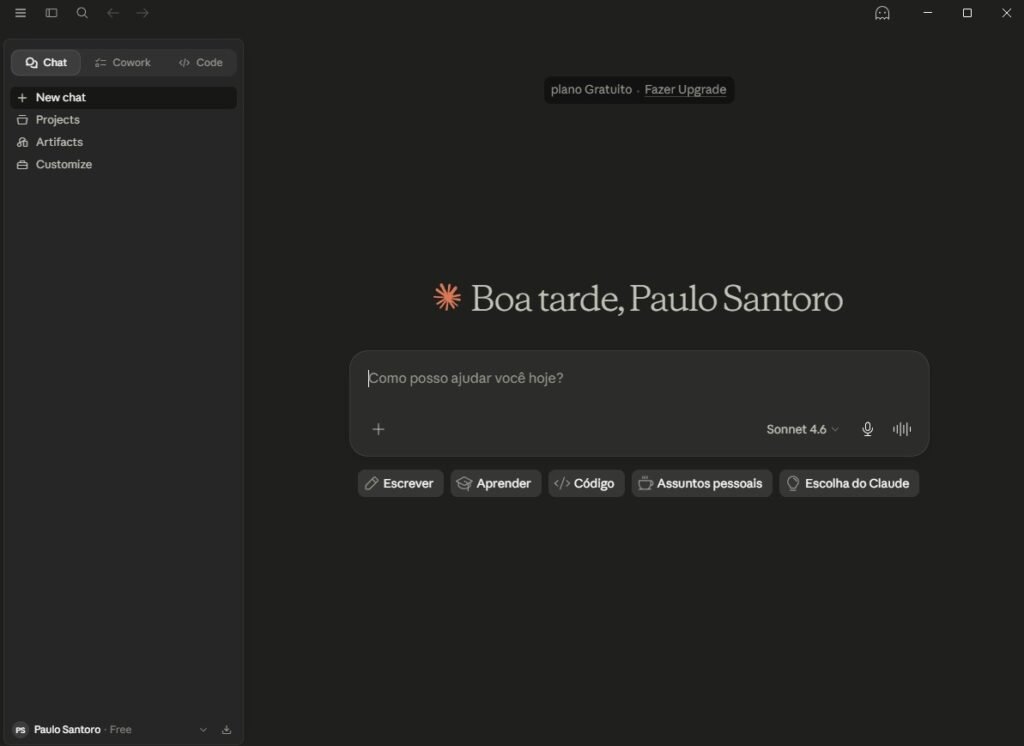The height and width of the screenshot is (746, 1024).
Task: Click the Assuntos pessoais button
Action: click(701, 483)
